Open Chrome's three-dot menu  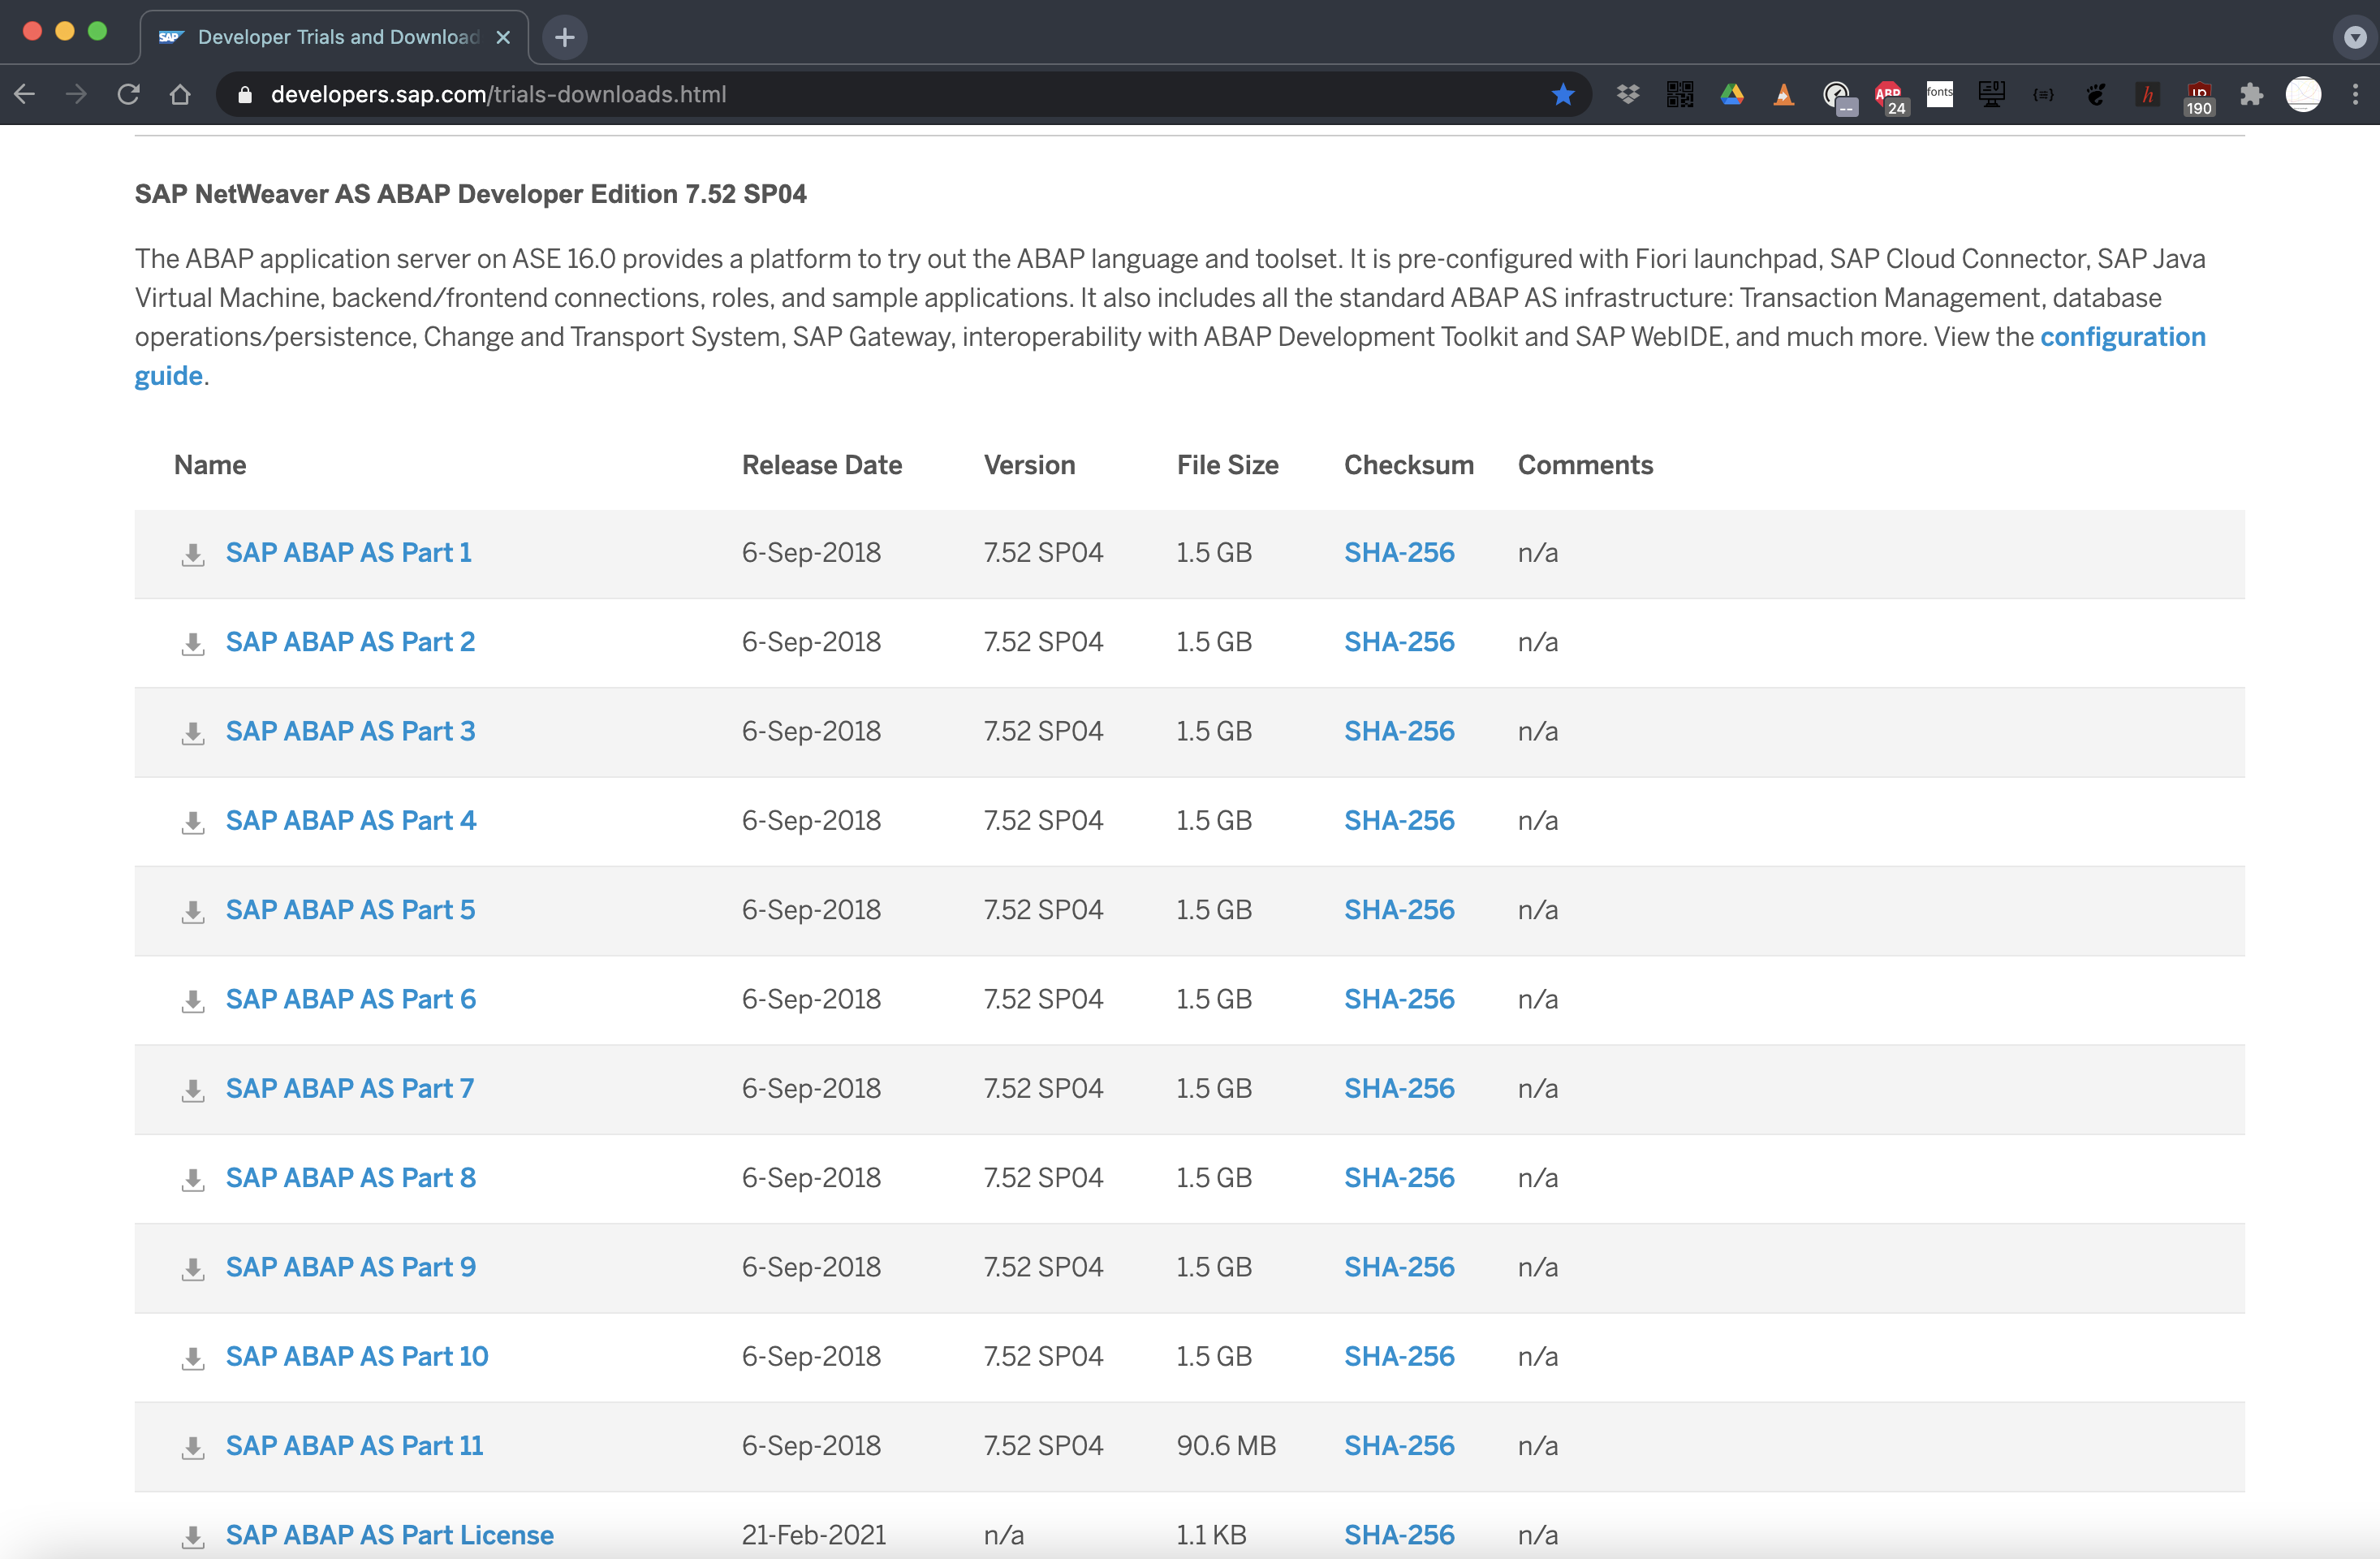(x=2355, y=94)
